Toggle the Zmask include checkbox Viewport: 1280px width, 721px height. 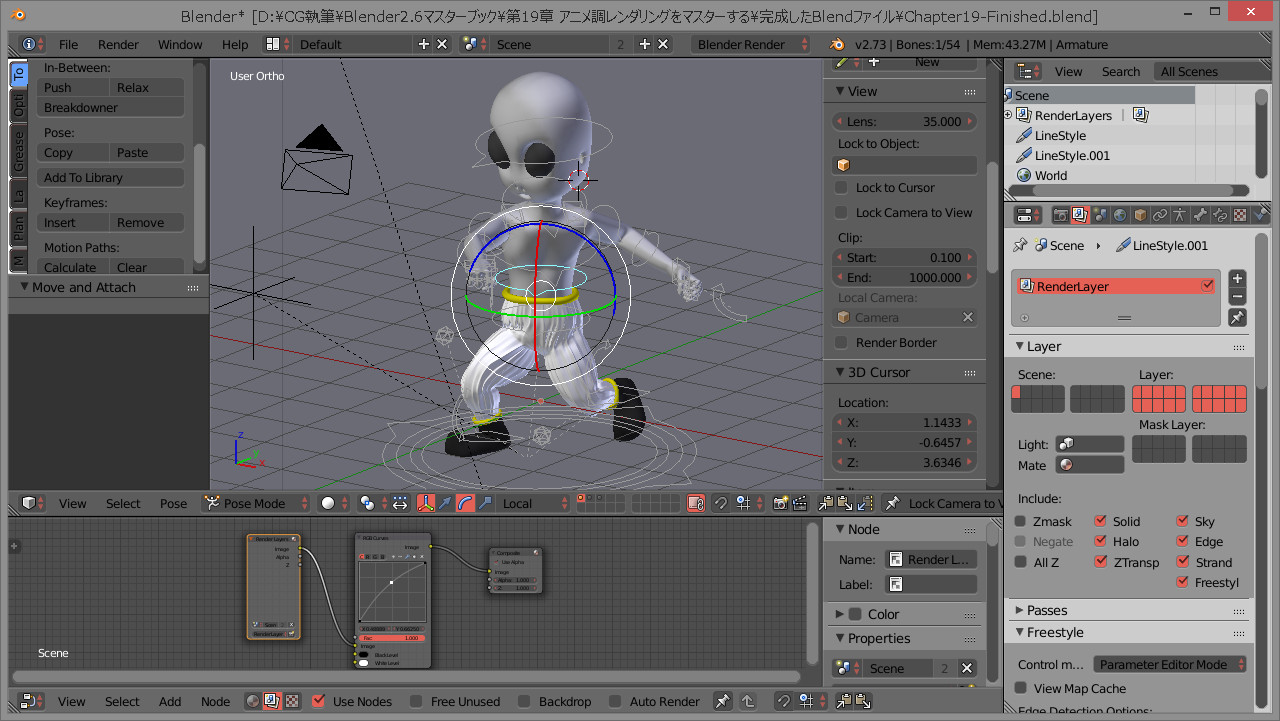(x=1020, y=521)
